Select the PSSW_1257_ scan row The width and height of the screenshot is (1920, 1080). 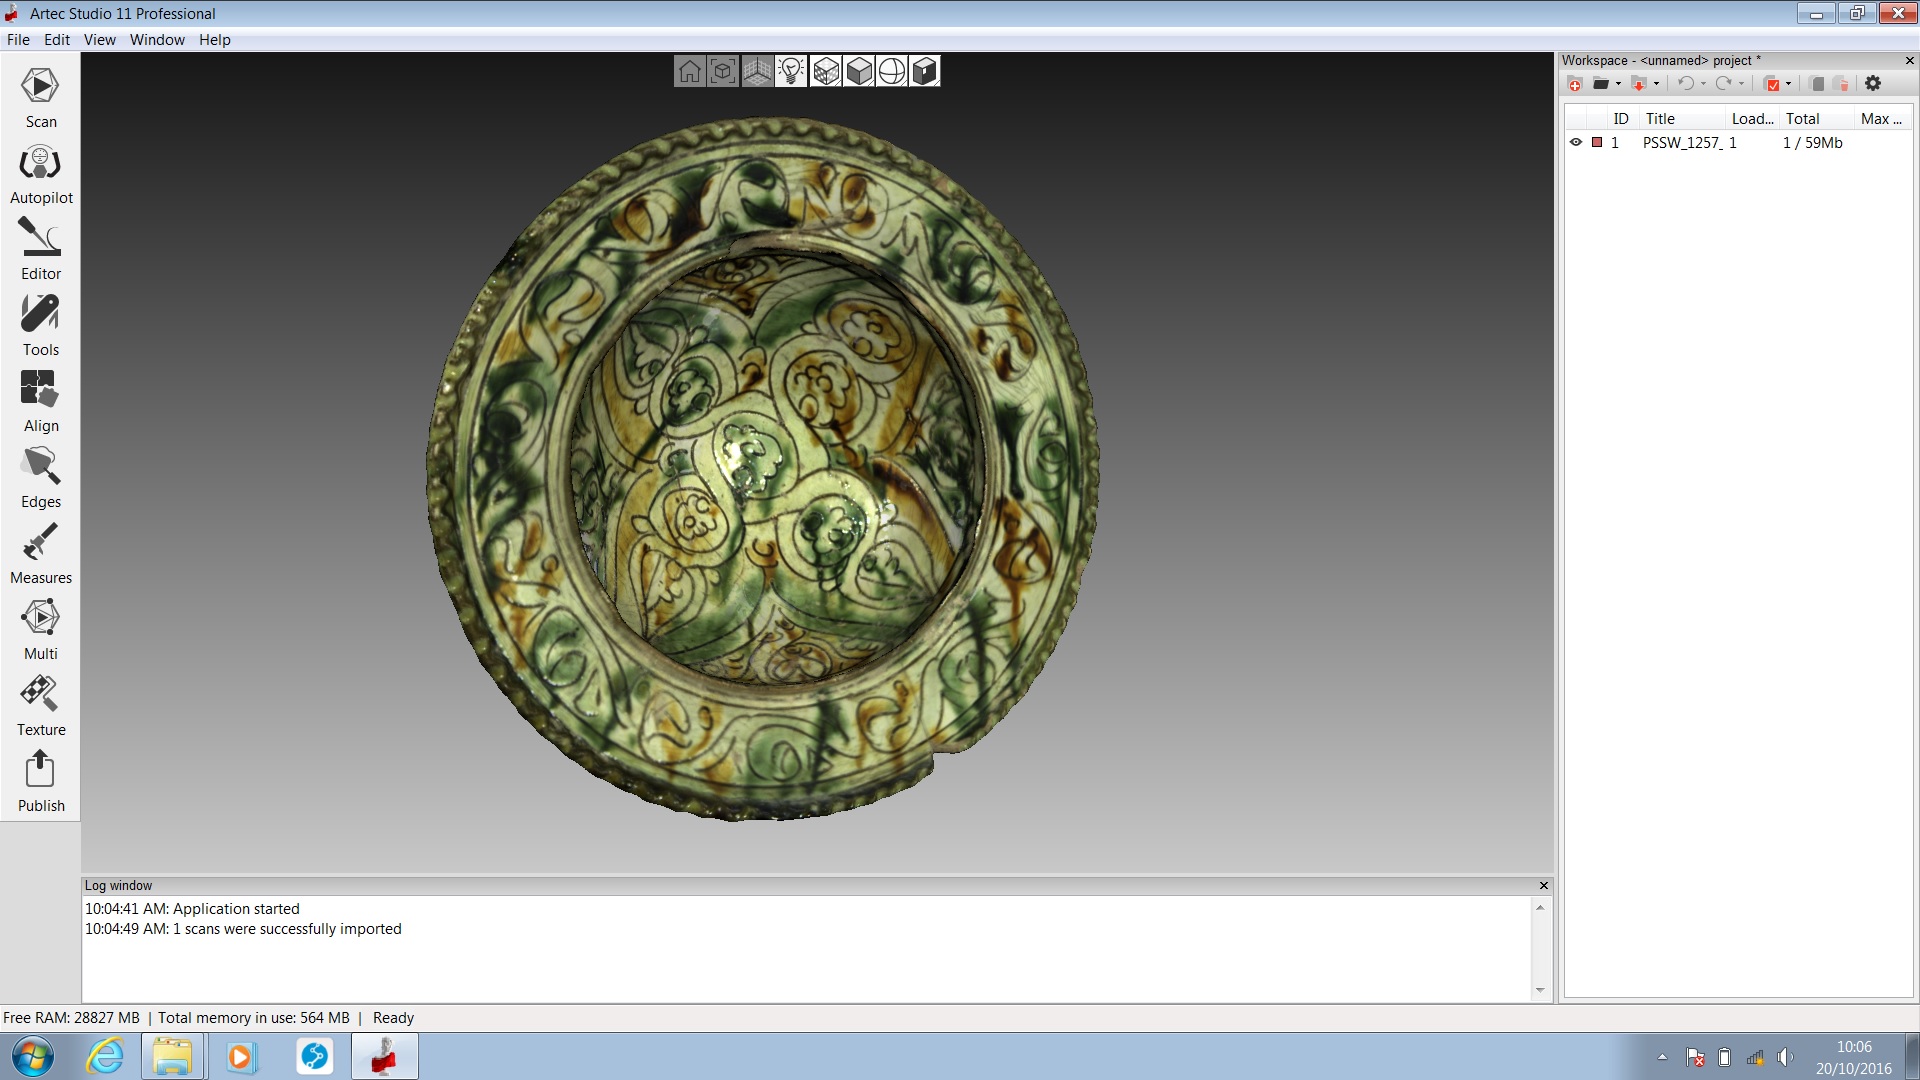click(x=1738, y=143)
